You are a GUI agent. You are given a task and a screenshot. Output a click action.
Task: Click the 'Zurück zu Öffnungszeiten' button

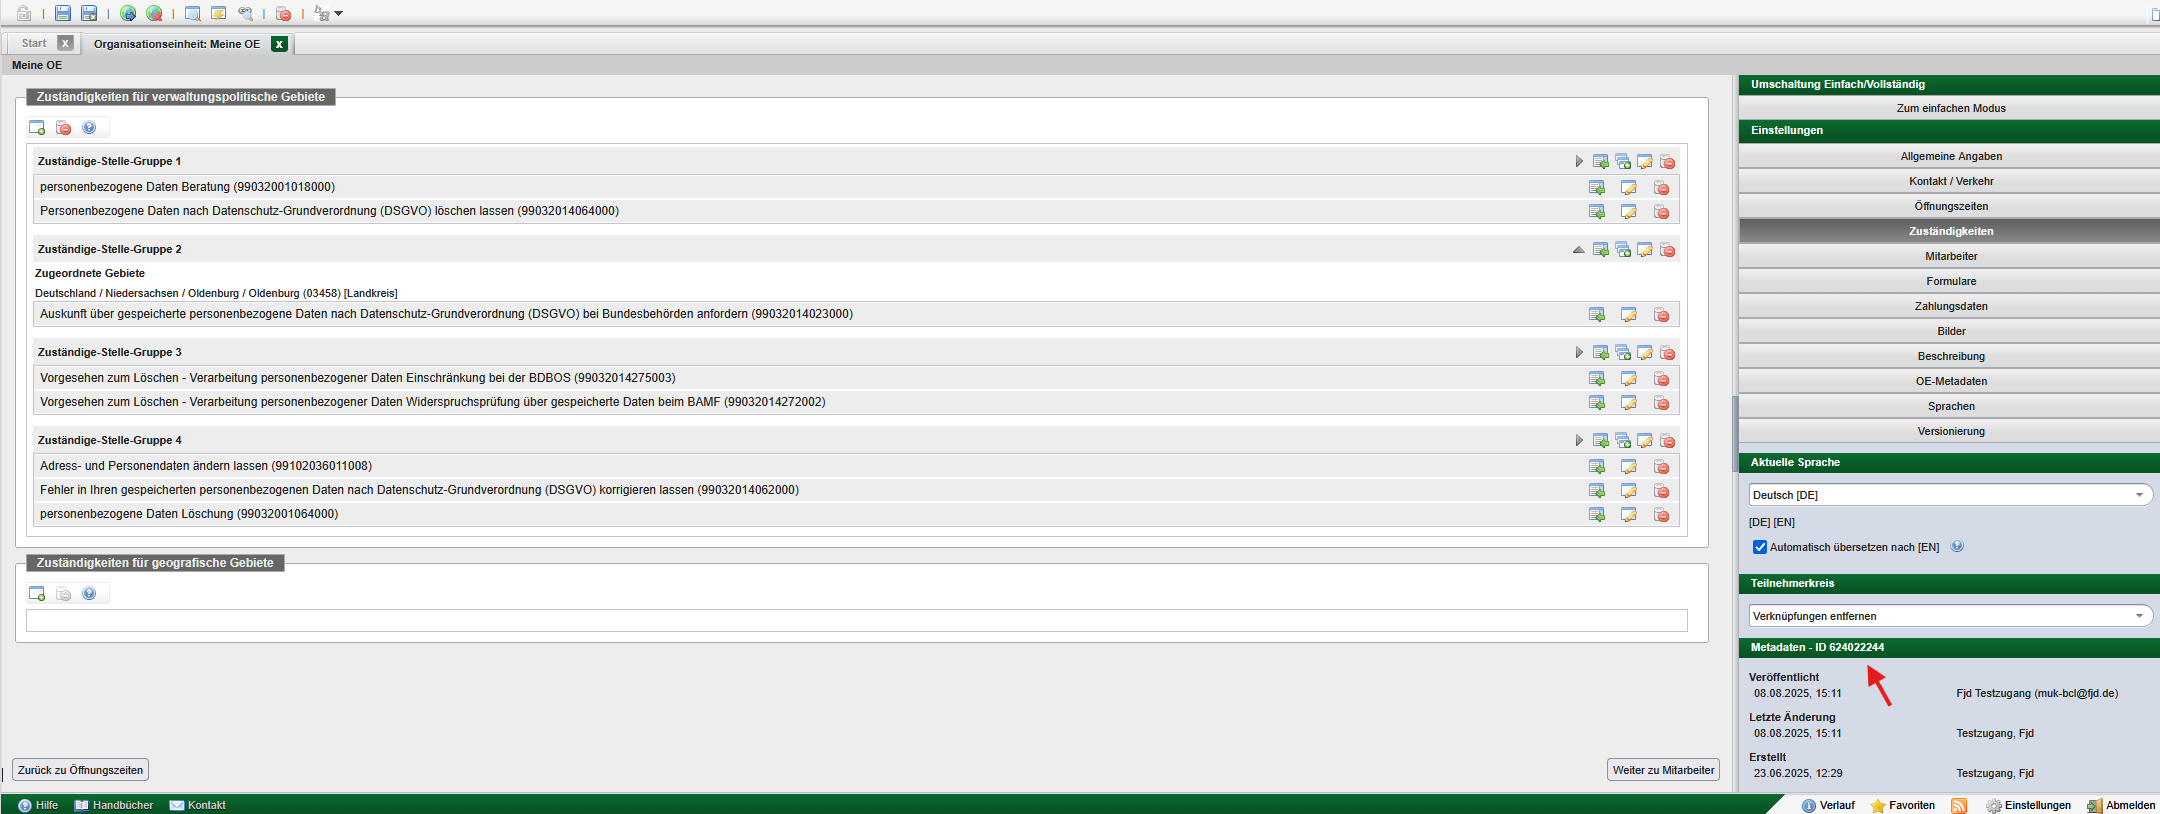tap(80, 770)
